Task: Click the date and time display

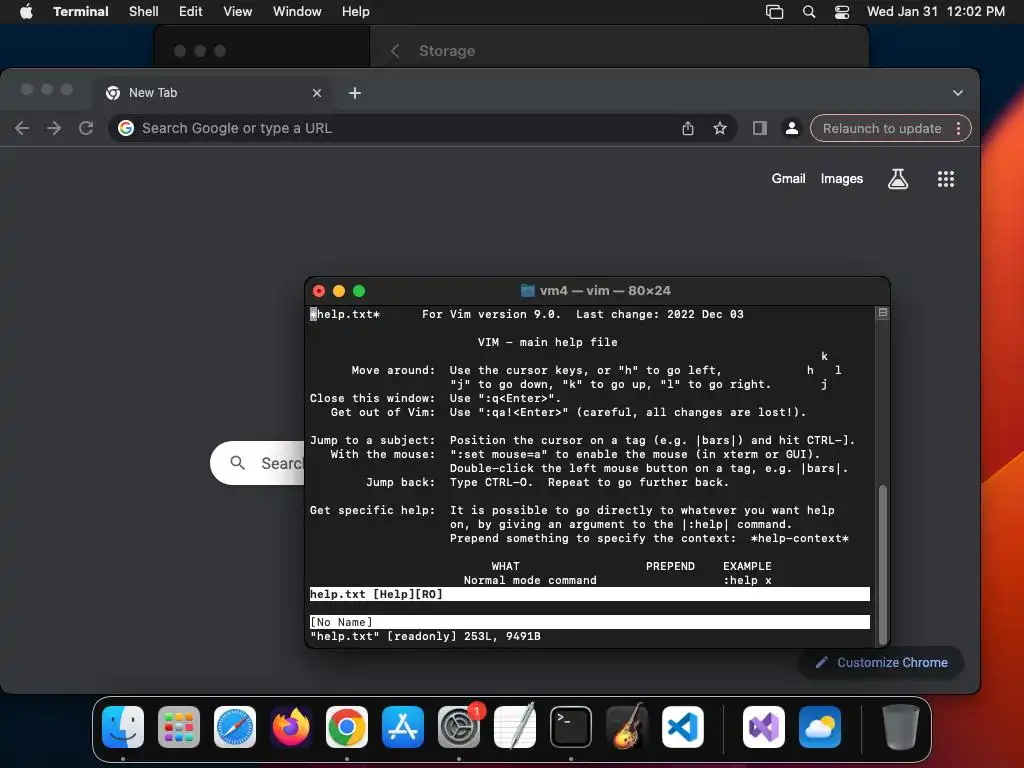Action: point(936,12)
